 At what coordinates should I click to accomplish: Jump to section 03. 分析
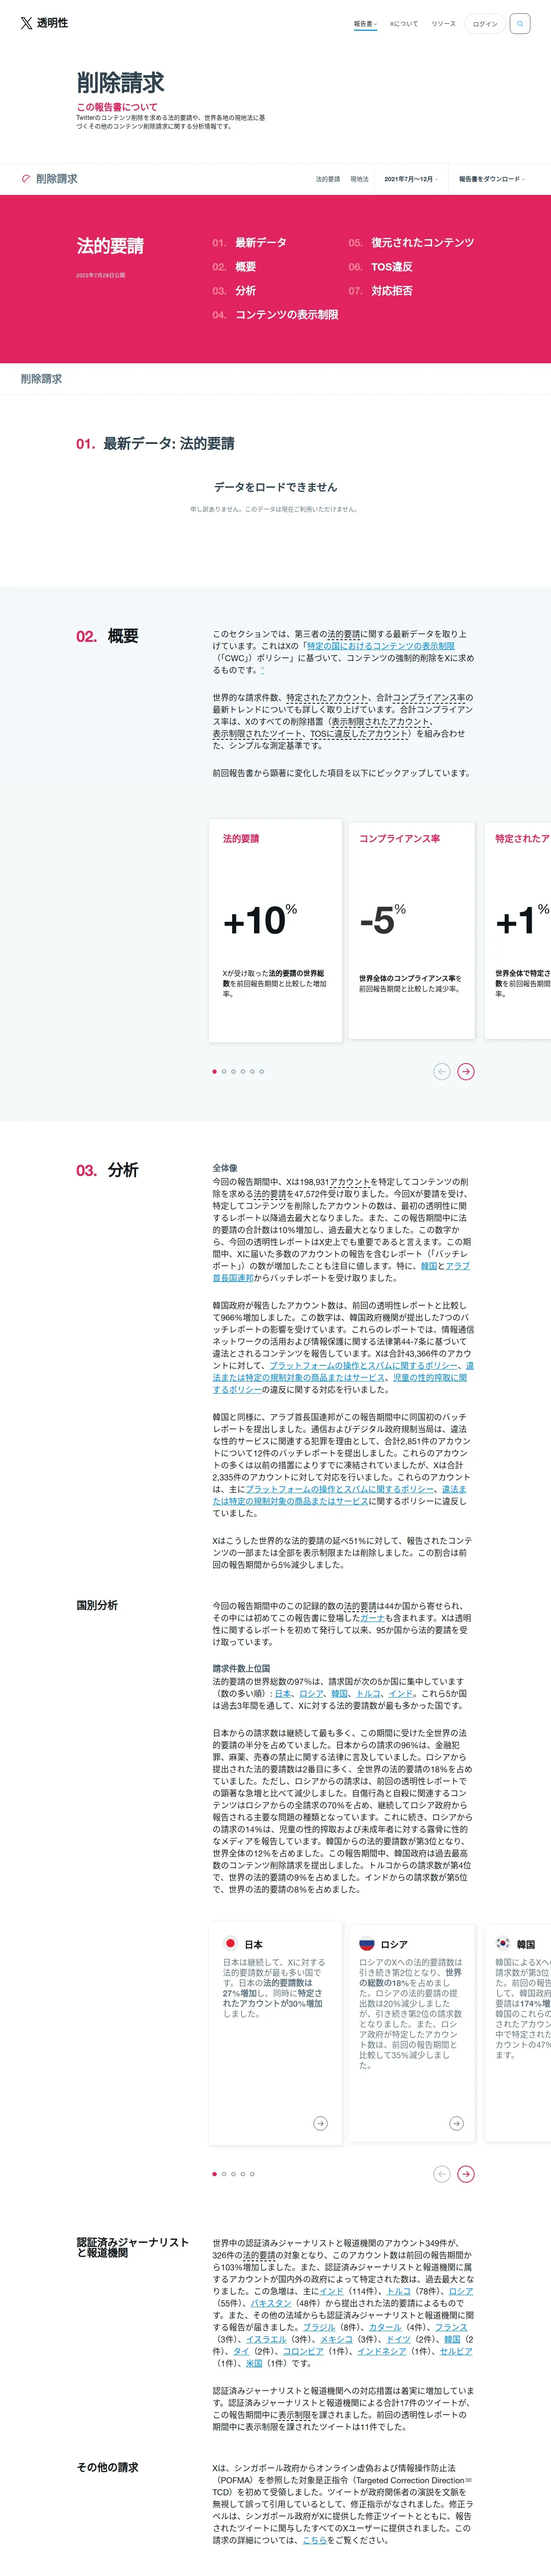234,291
